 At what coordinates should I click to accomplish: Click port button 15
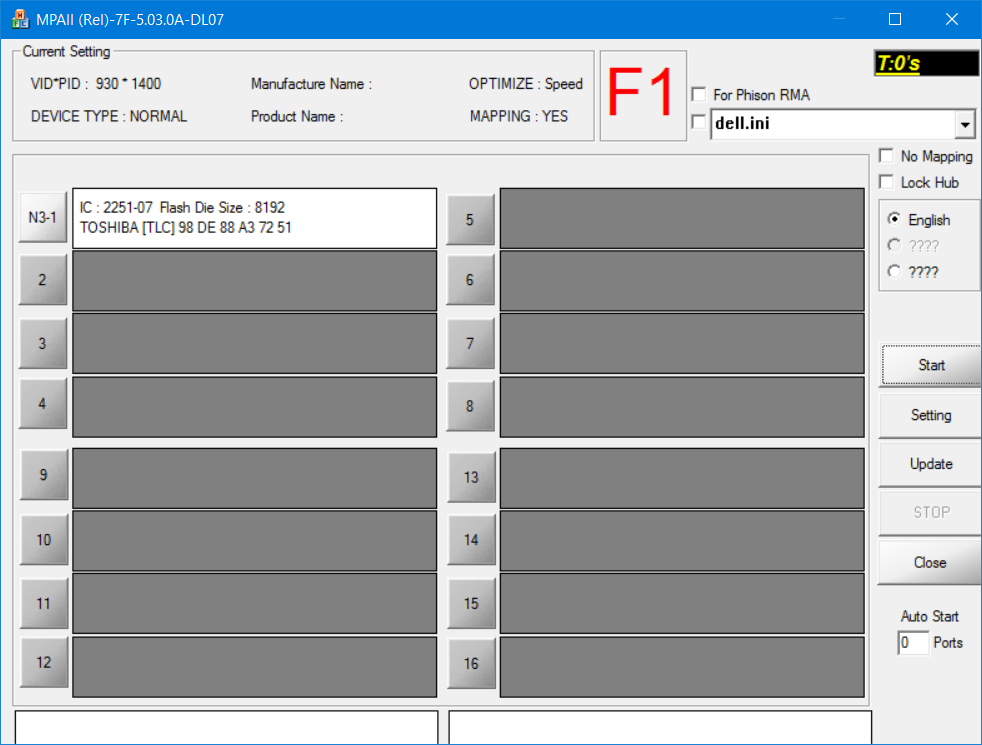click(472, 604)
